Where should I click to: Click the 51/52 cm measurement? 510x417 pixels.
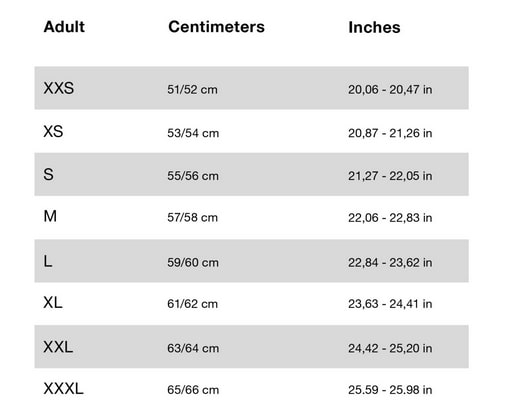point(192,89)
